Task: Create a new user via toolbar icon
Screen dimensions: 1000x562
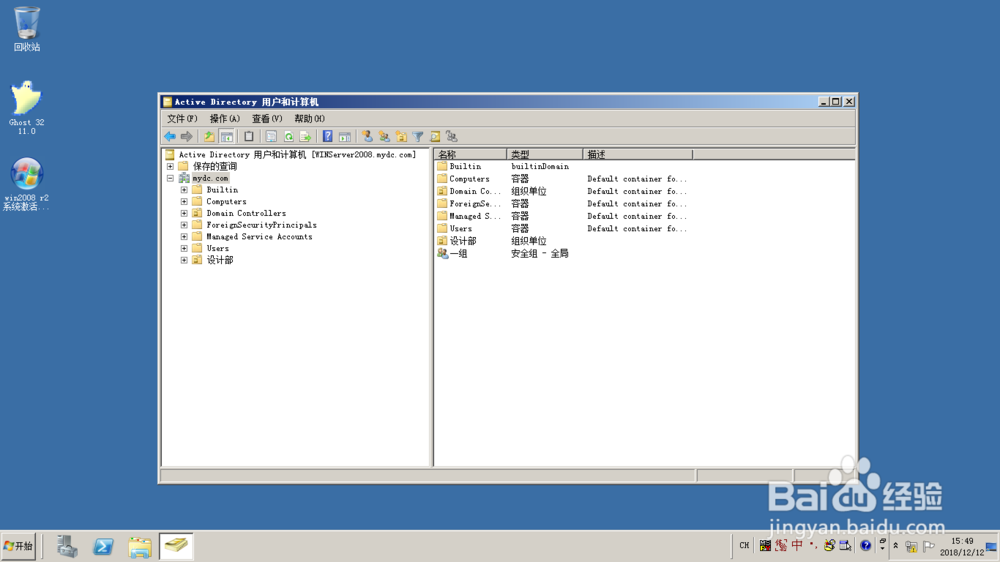Action: pyautogui.click(x=367, y=137)
